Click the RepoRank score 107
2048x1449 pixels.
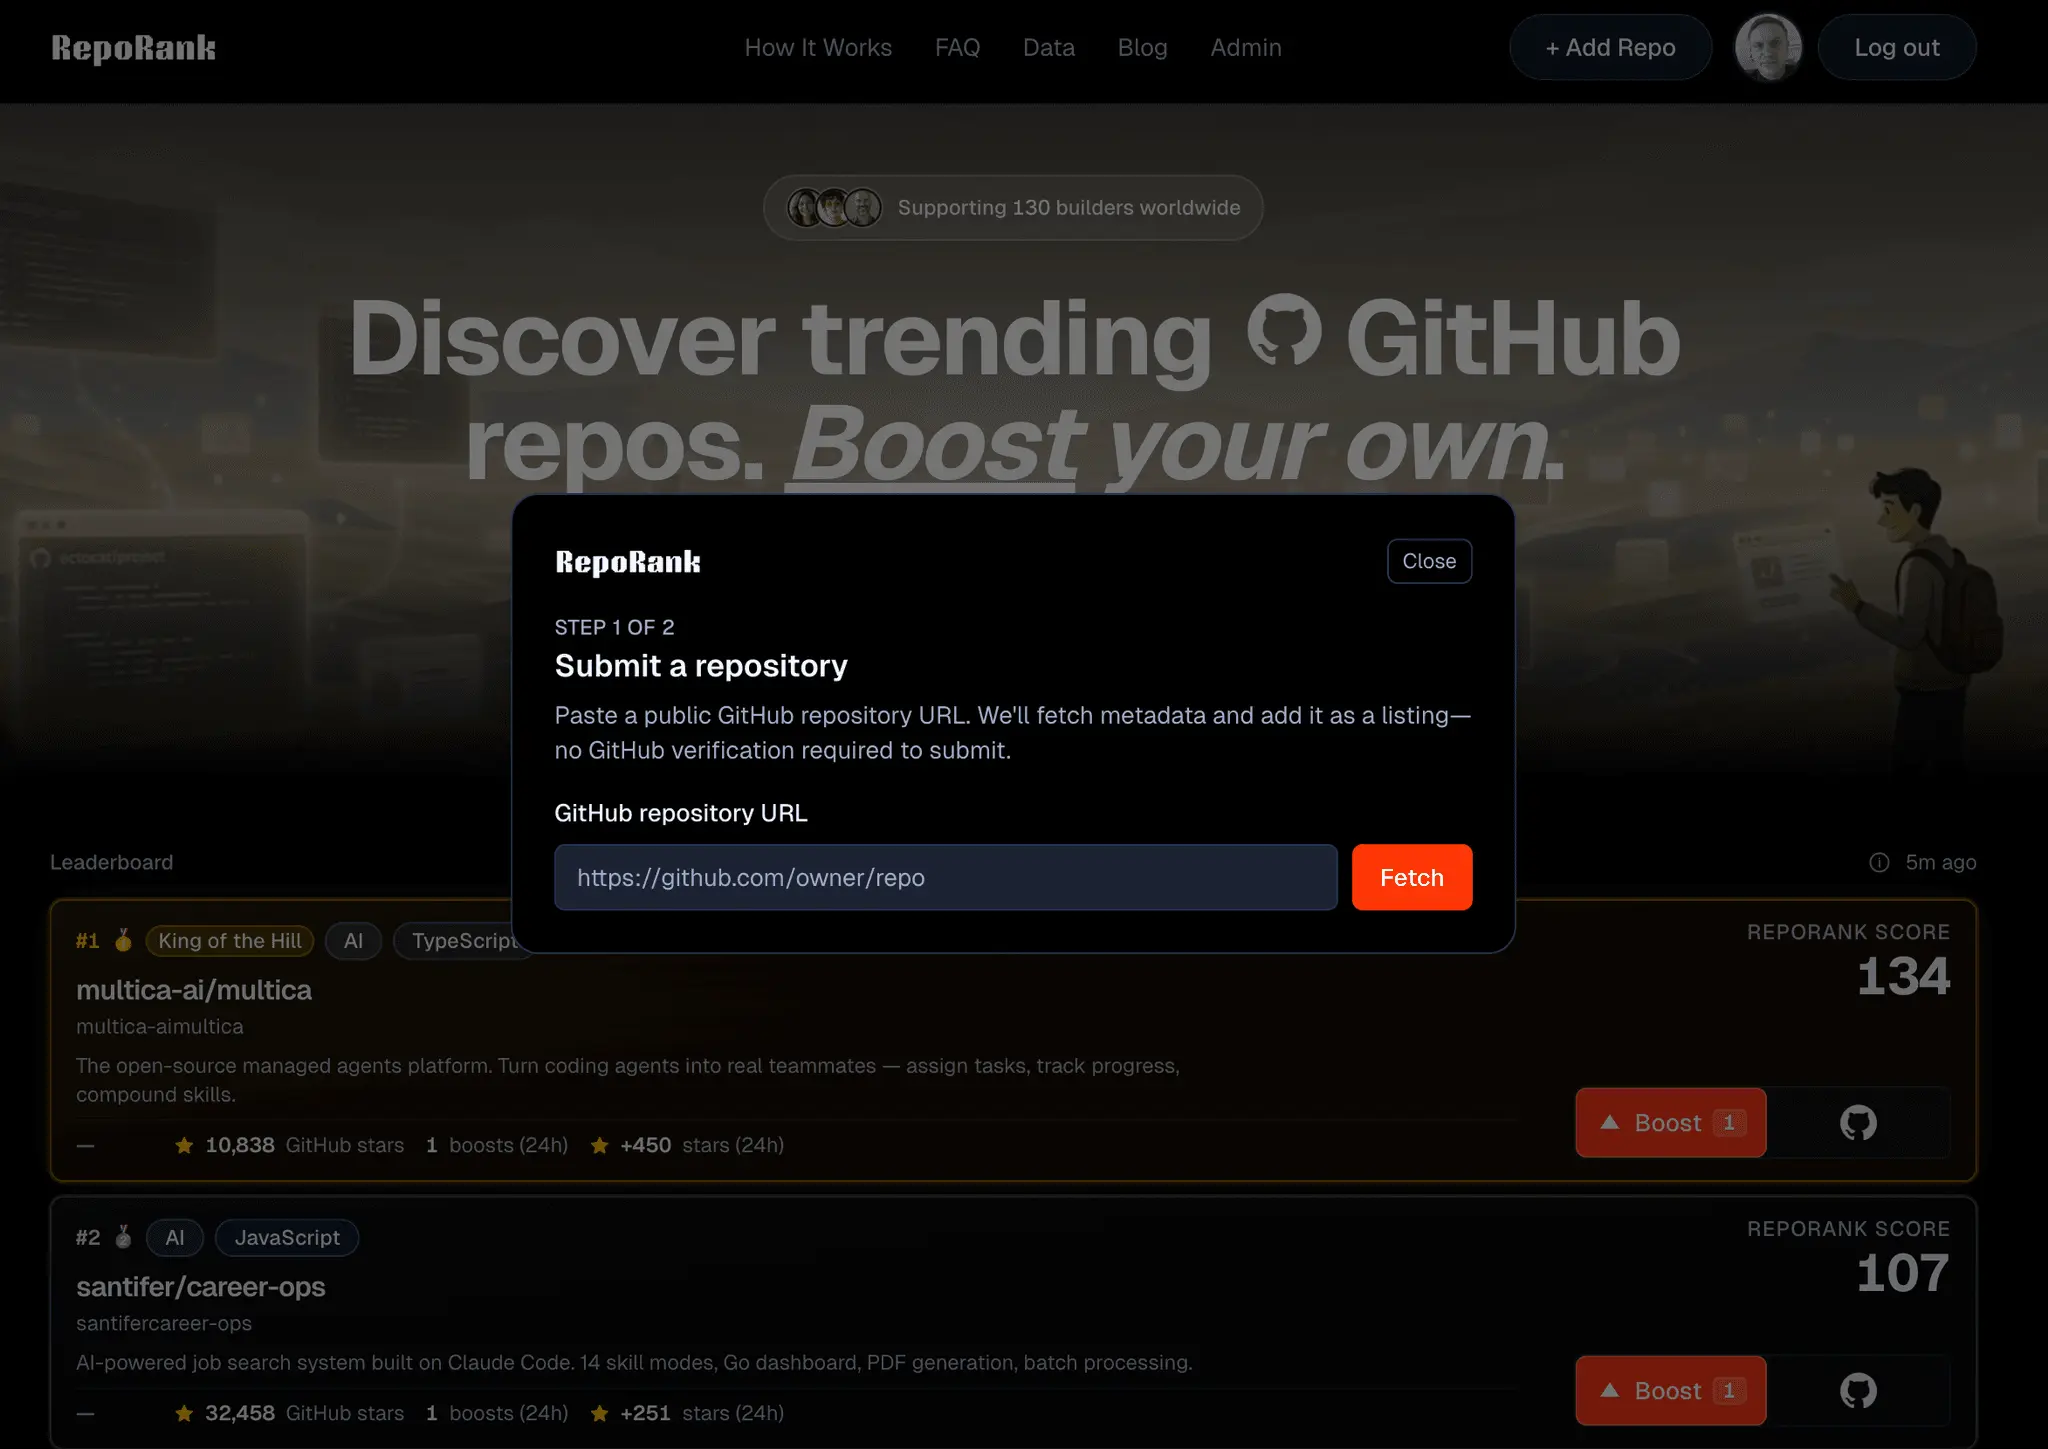[1903, 1273]
